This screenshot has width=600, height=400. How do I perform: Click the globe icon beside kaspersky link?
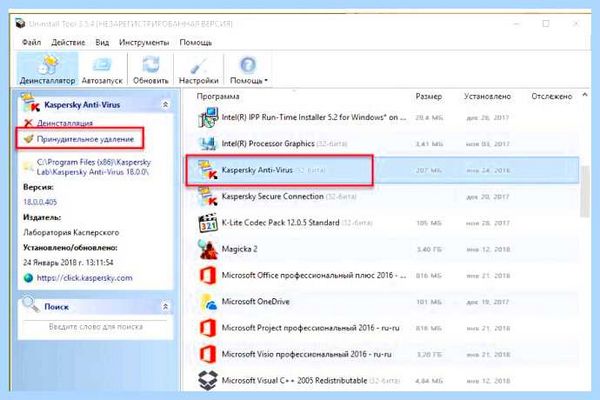(28, 278)
